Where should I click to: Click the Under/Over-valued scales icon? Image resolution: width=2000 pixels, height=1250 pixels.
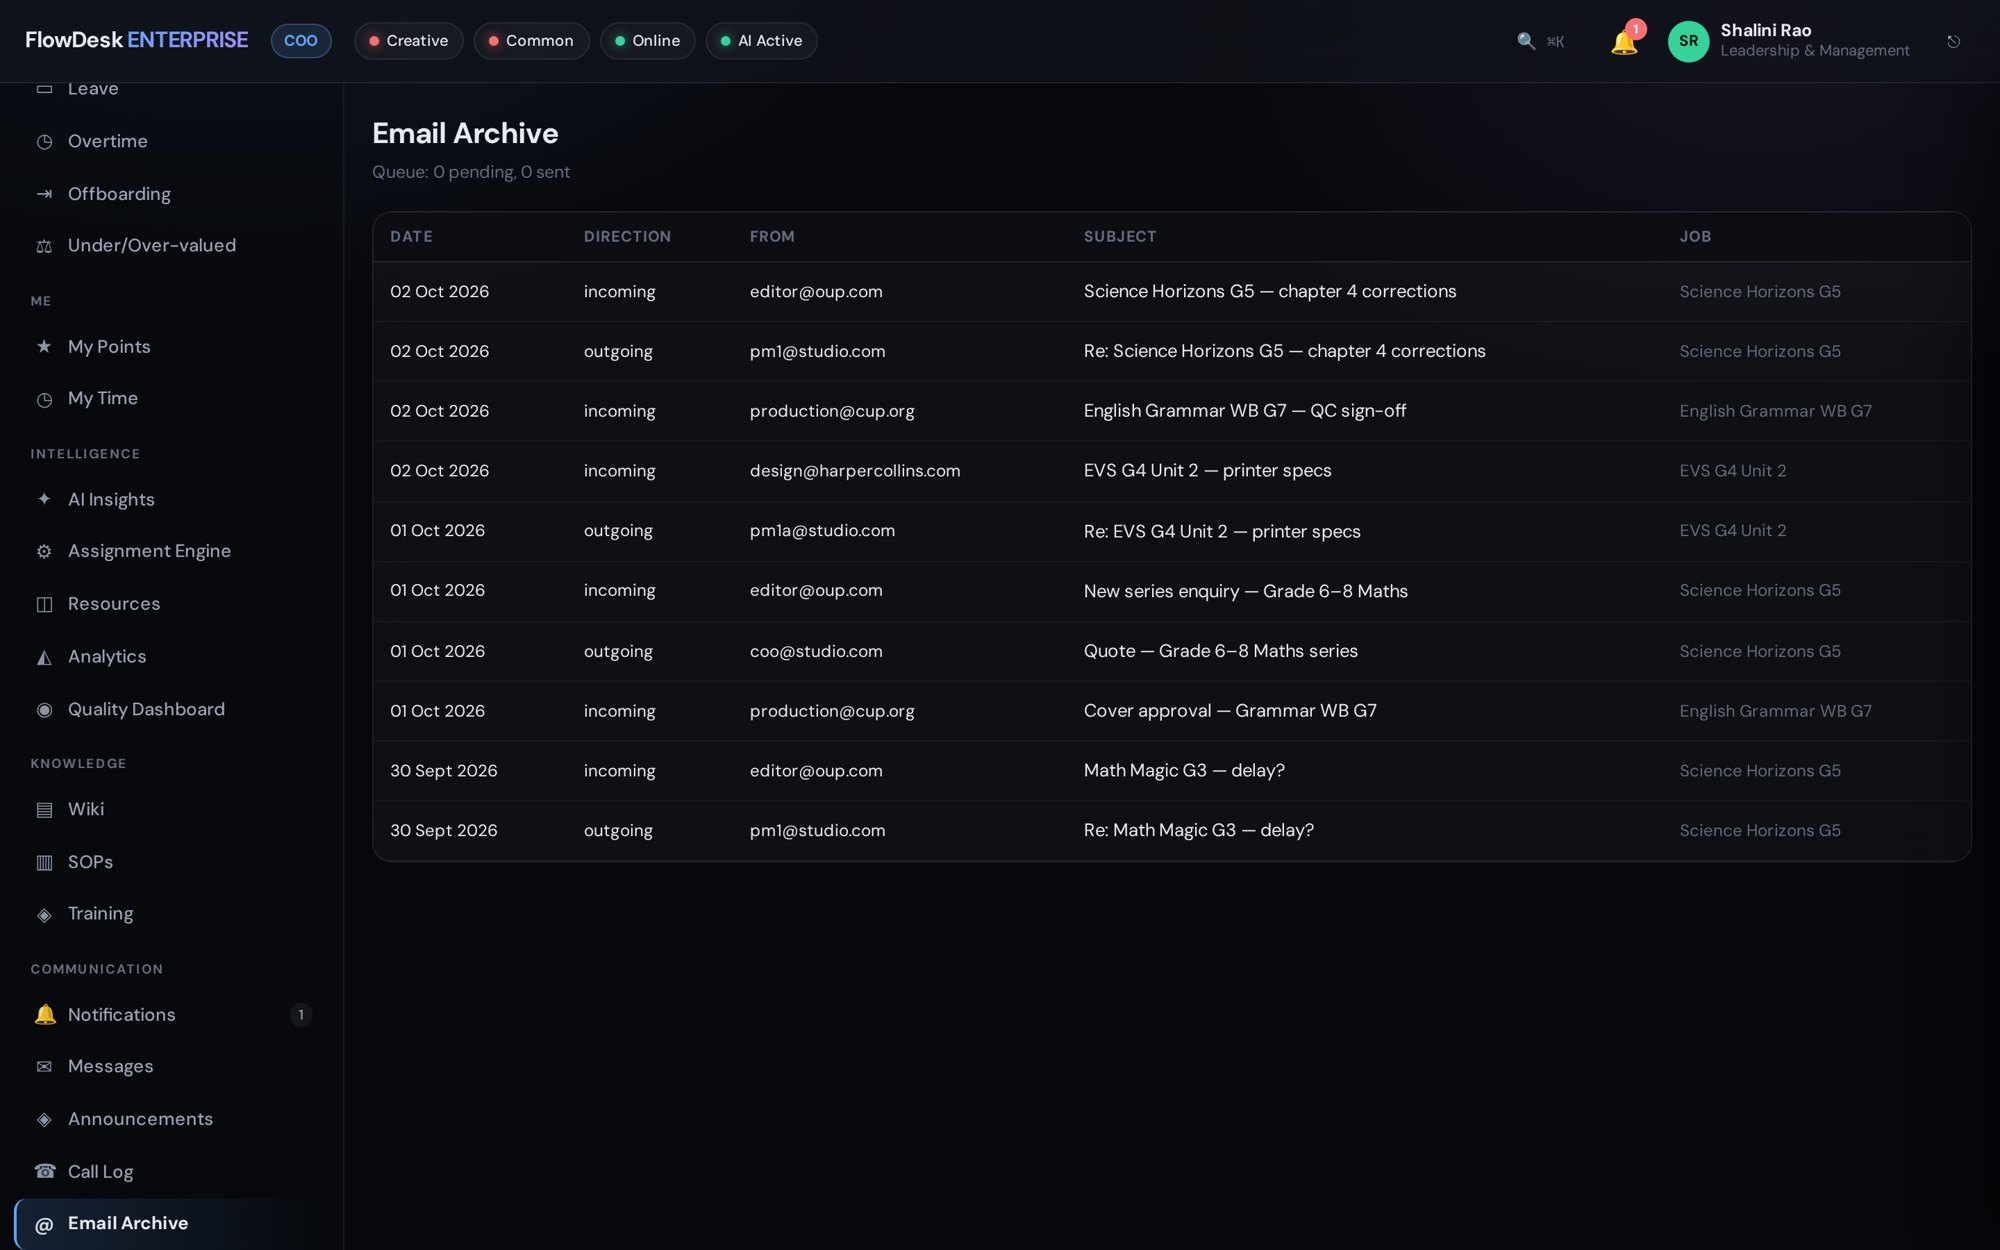tap(44, 246)
